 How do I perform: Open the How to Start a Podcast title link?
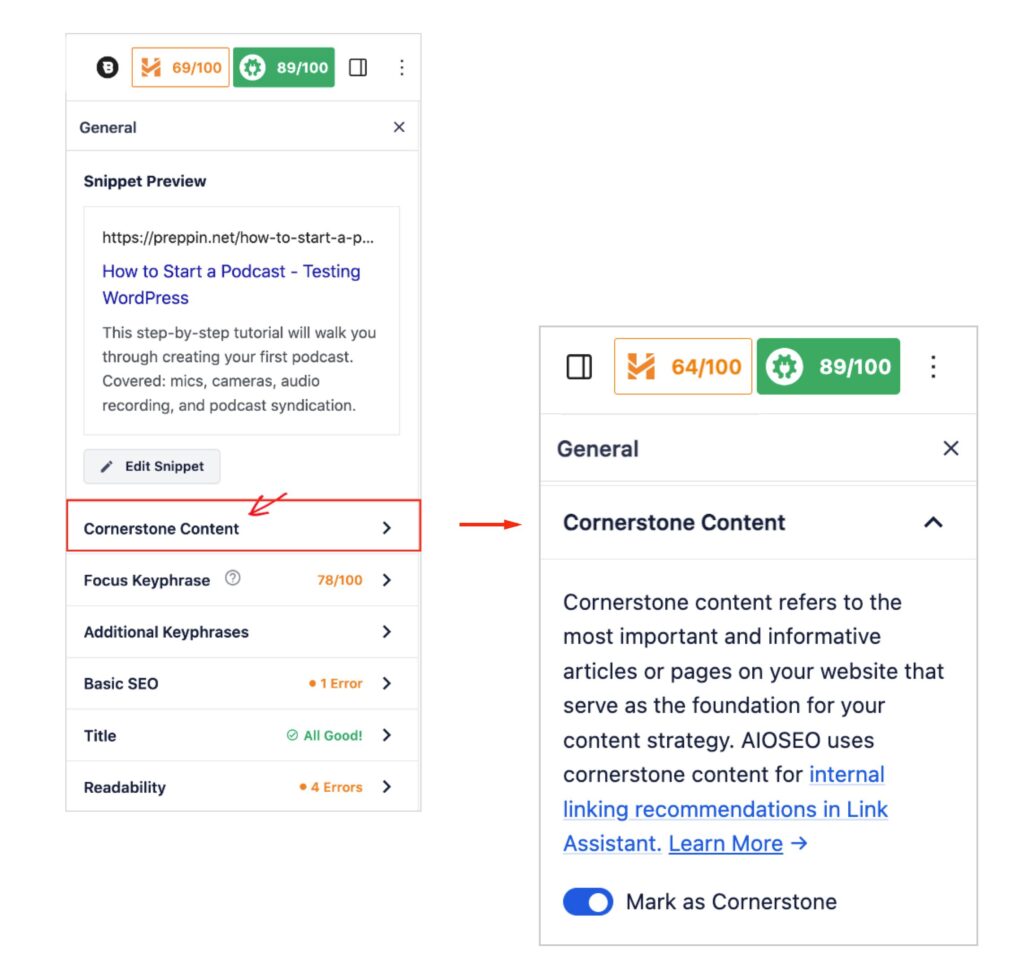pyautogui.click(x=231, y=284)
